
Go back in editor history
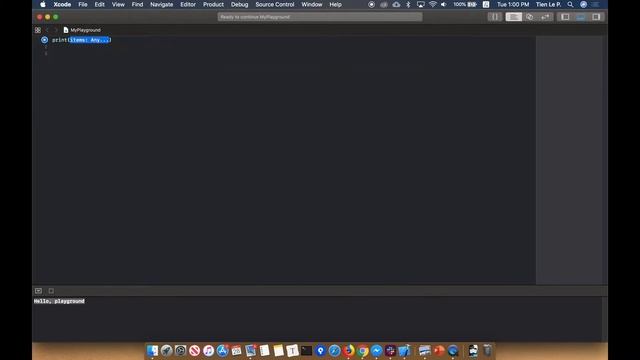[x=47, y=30]
